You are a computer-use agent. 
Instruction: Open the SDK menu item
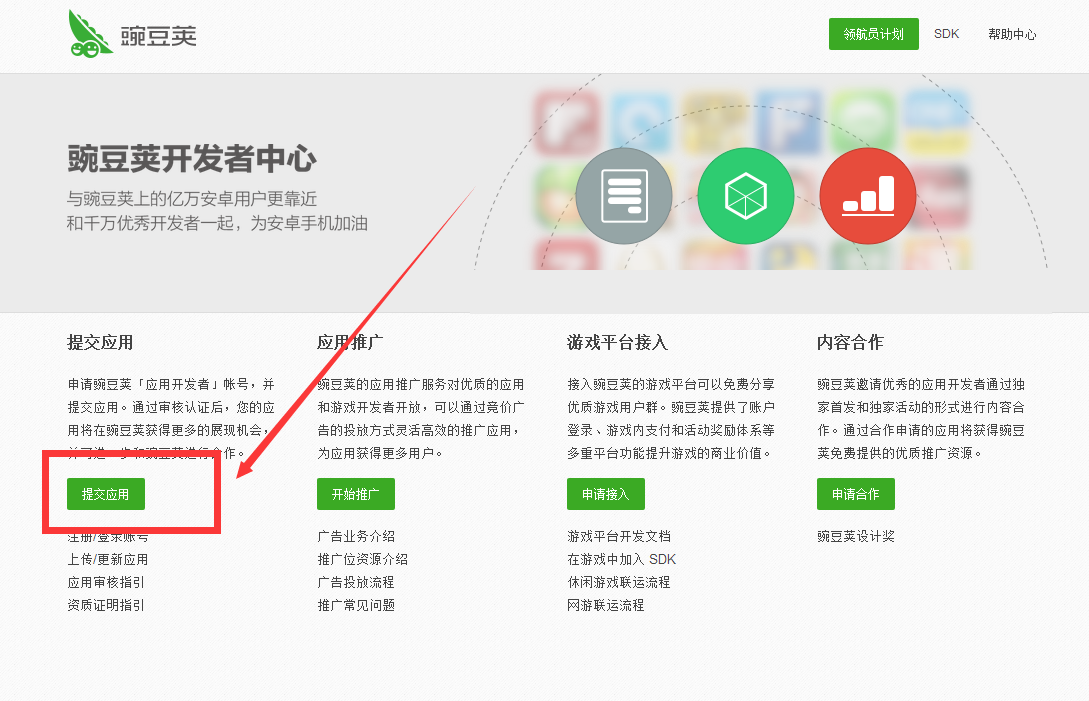click(x=946, y=34)
